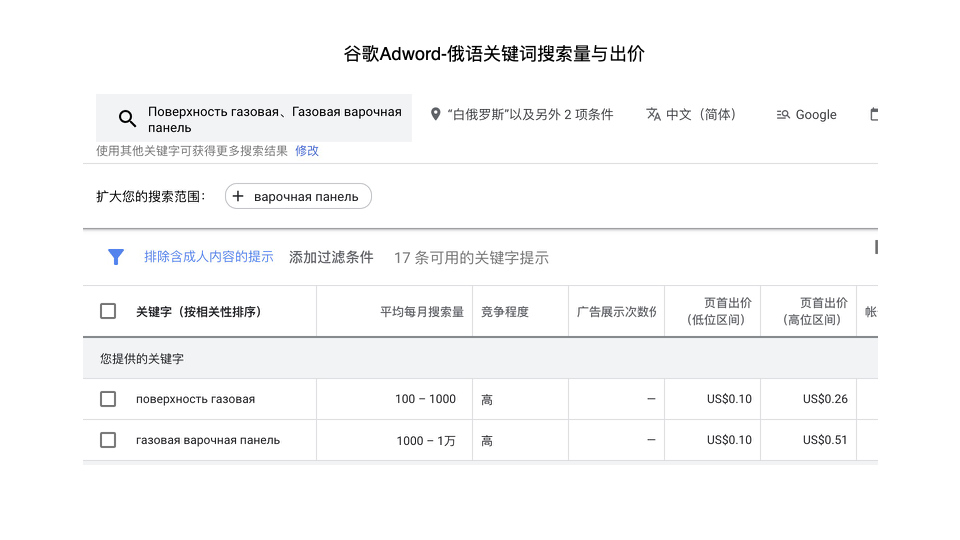960x540 pixels.
Task: Check the газовая варочная панель row checkbox
Action: click(x=108, y=440)
